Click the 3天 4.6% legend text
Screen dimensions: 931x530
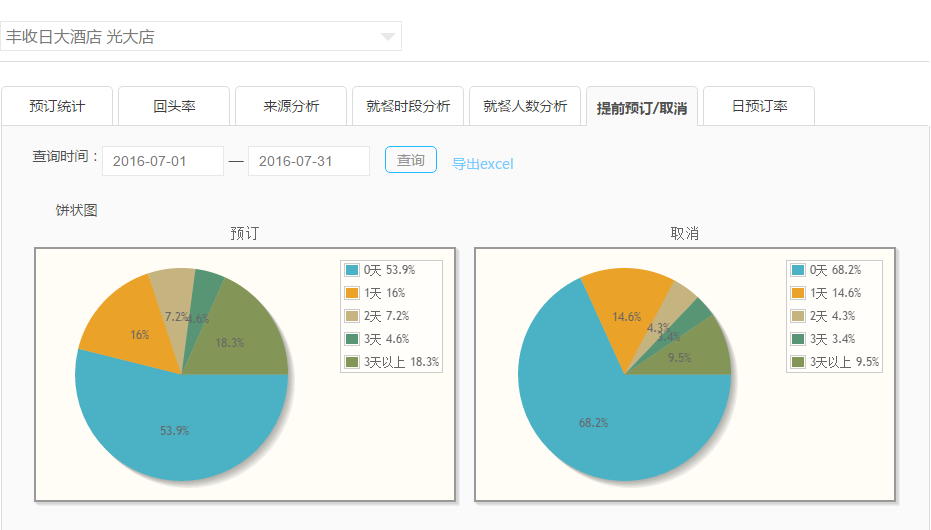387,339
